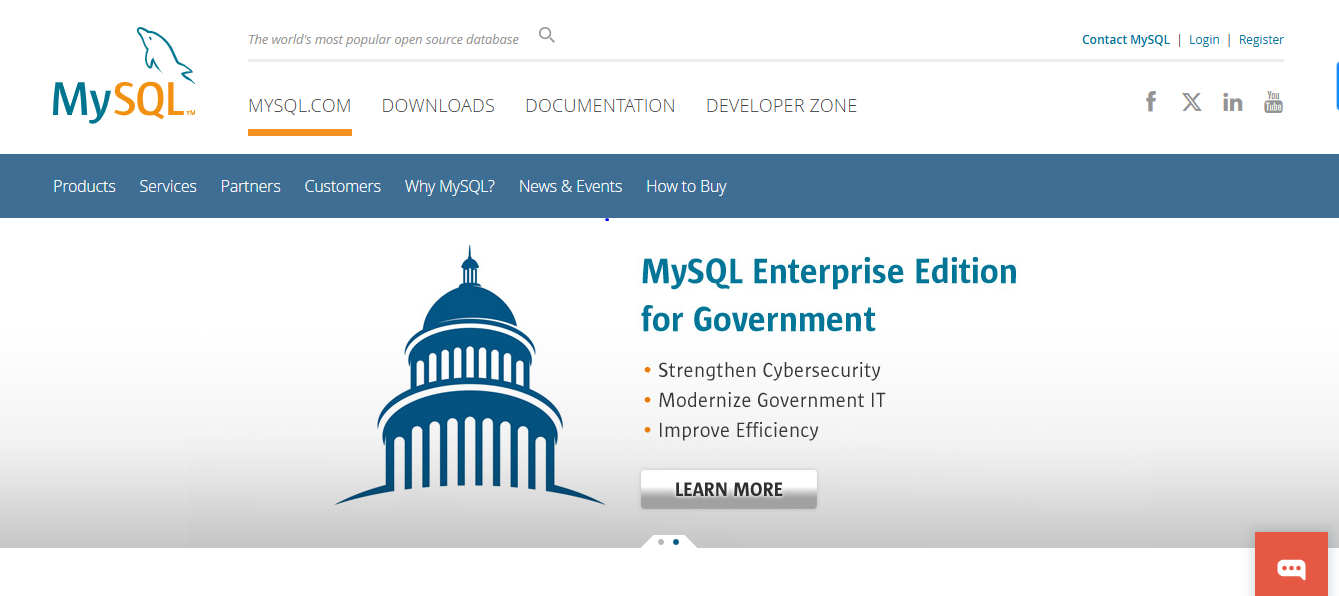
Task: Click the MySQL dolphin logo
Action: click(122, 73)
